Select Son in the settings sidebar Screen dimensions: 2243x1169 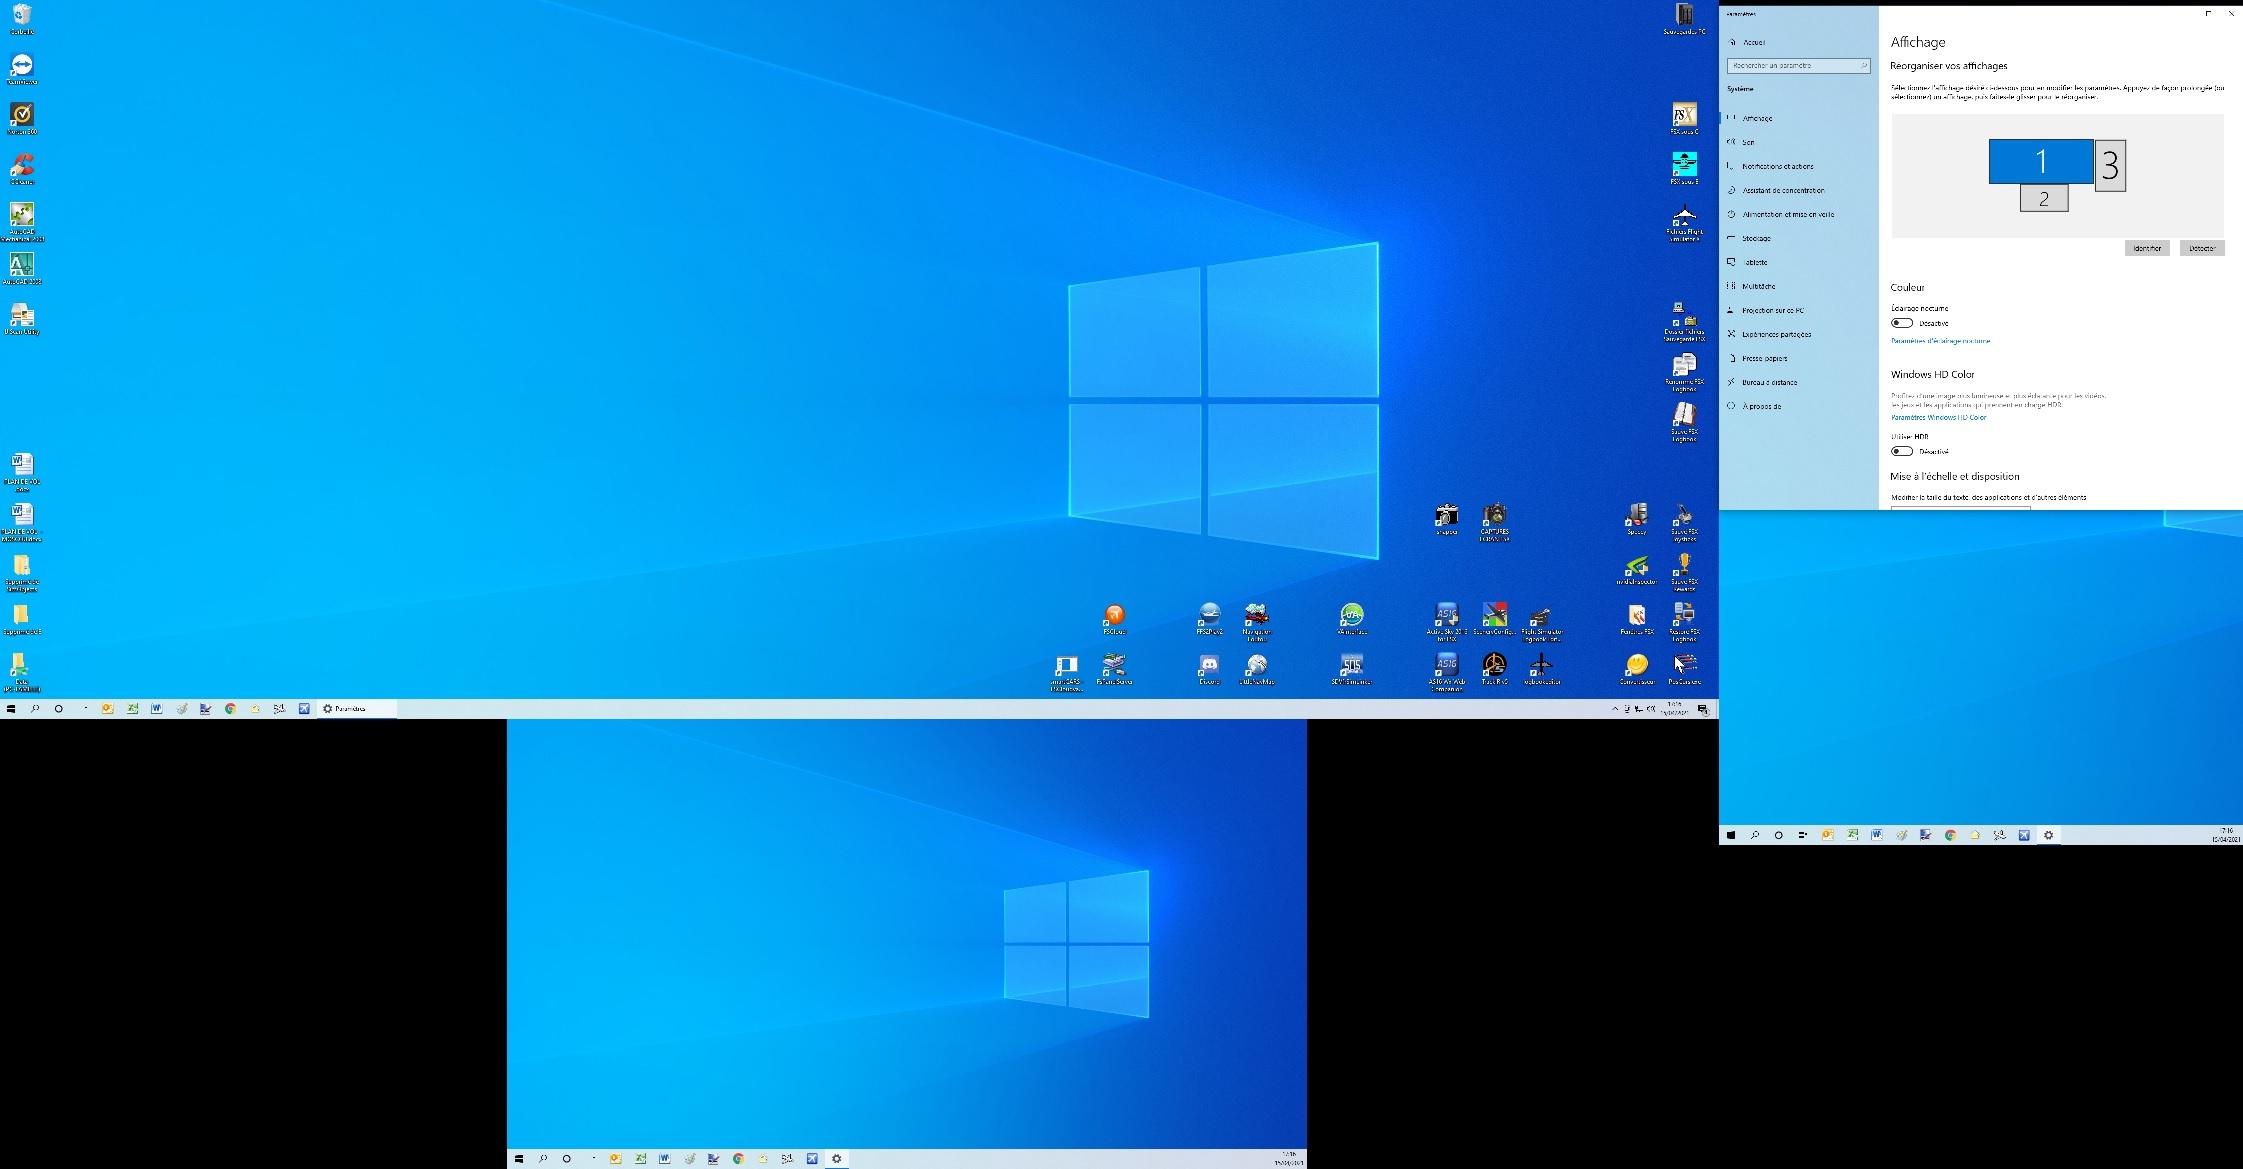point(1748,142)
